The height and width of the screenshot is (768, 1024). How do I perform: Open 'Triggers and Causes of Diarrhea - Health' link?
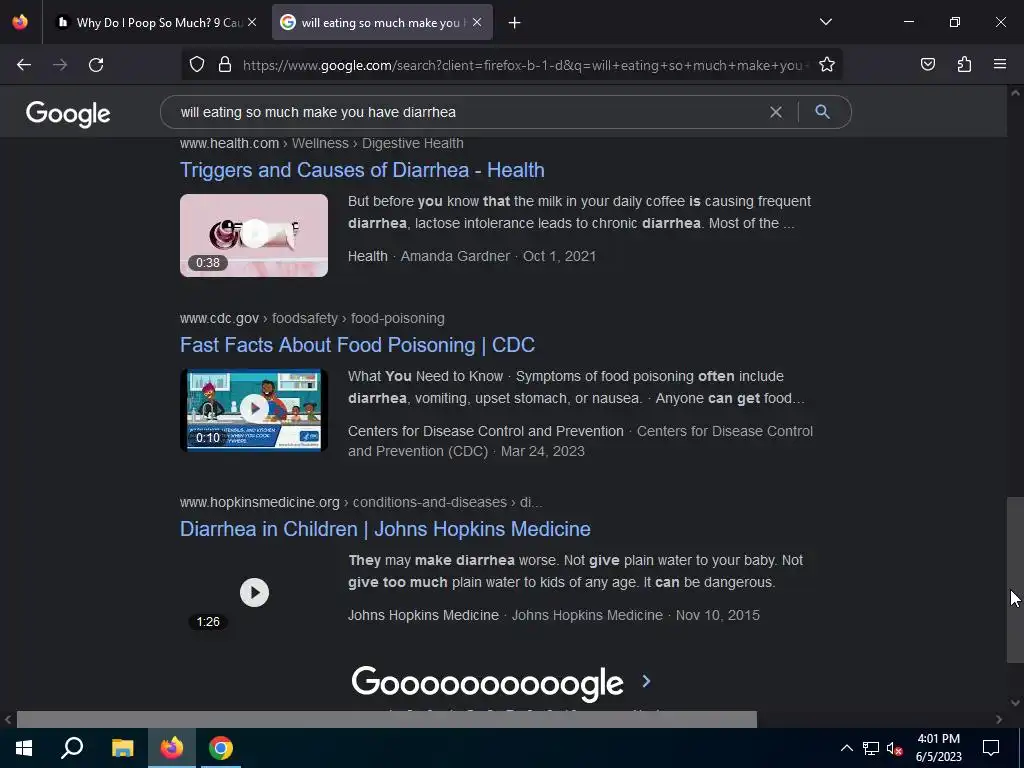(x=362, y=170)
